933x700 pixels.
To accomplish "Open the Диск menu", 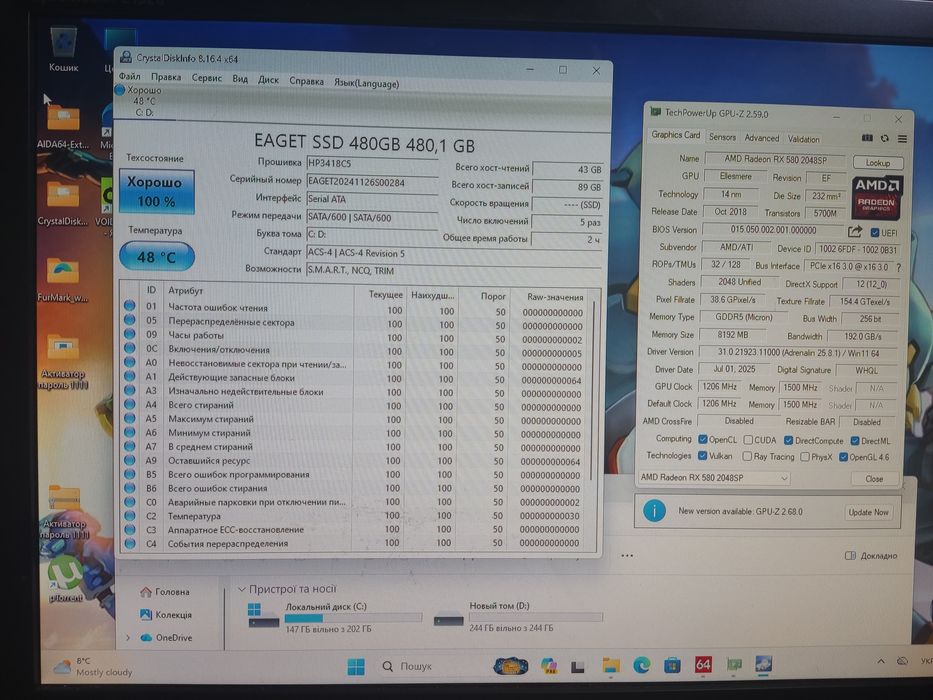I will click(x=268, y=80).
